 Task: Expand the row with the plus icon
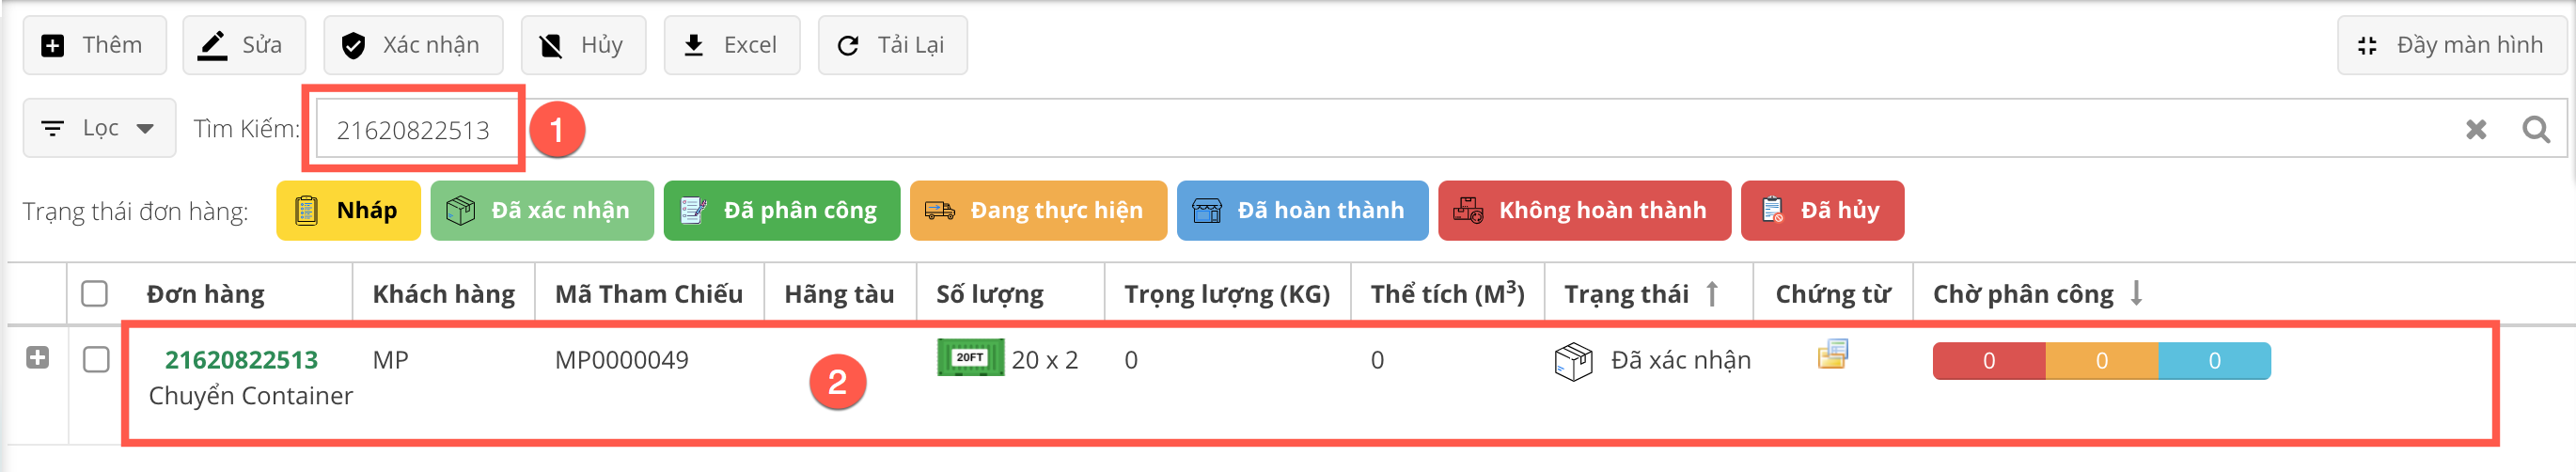(x=38, y=358)
